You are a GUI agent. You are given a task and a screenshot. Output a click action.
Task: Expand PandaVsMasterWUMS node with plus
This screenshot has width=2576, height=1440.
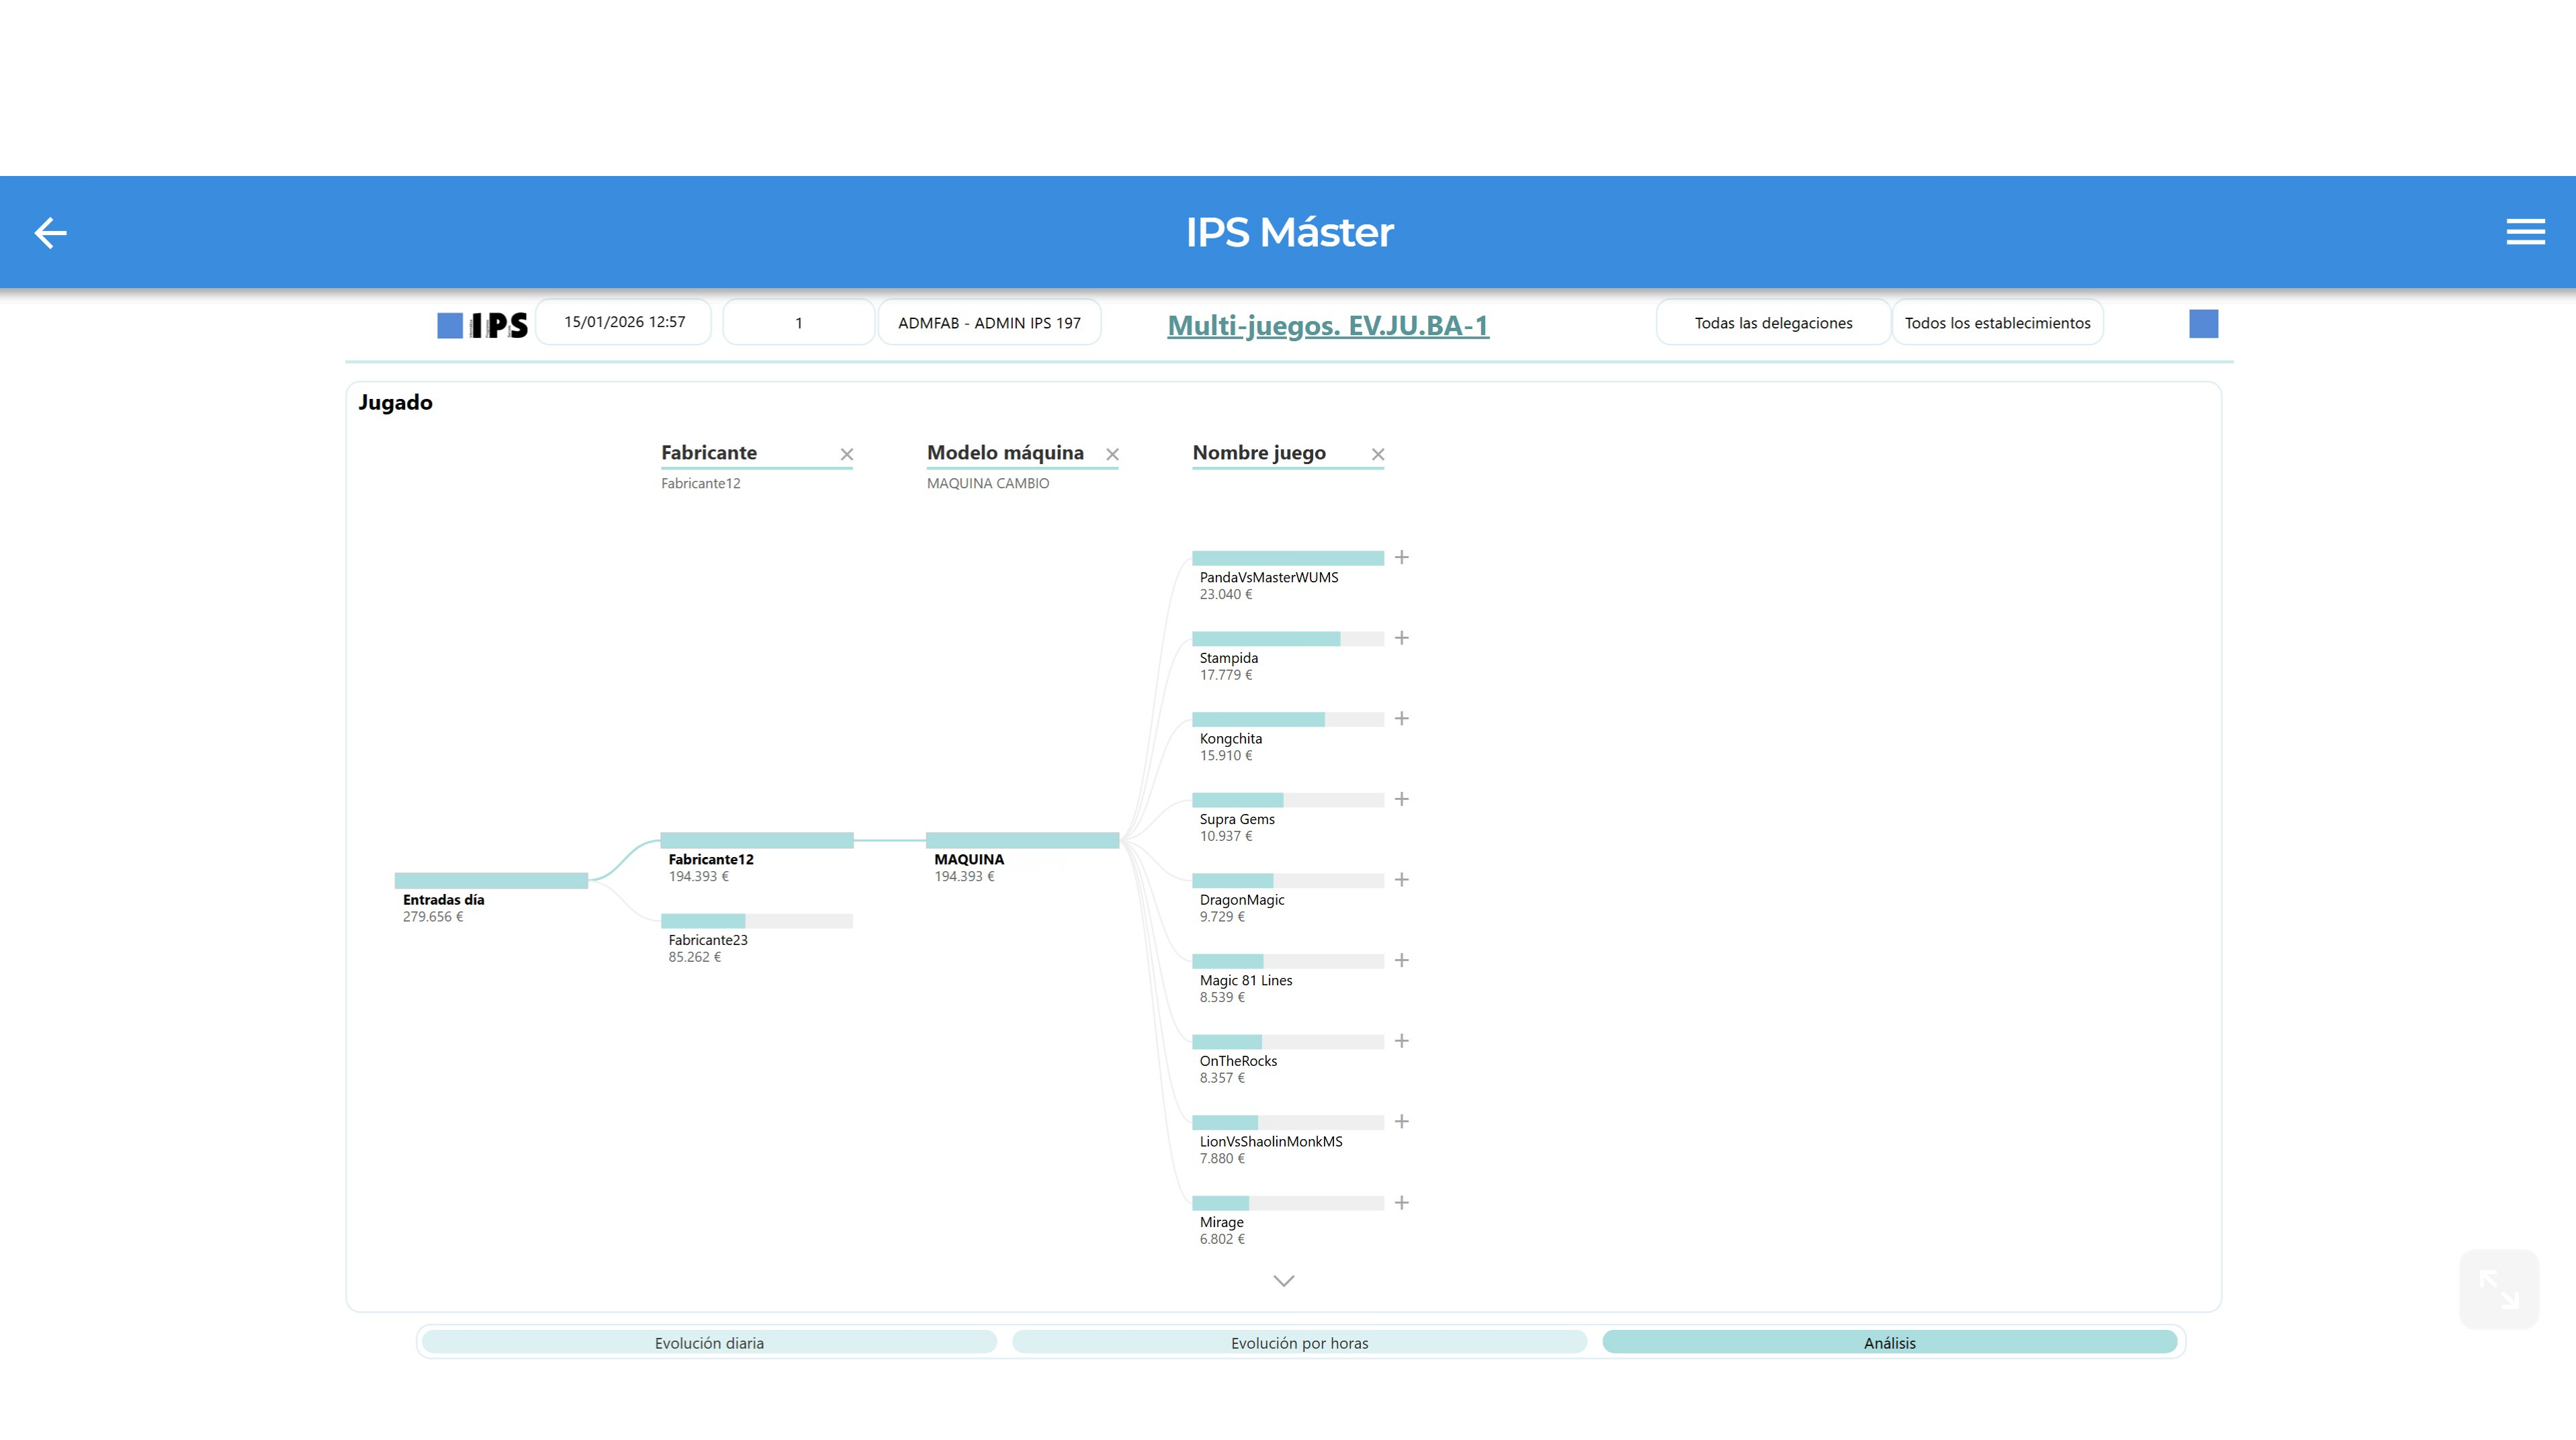(1402, 558)
